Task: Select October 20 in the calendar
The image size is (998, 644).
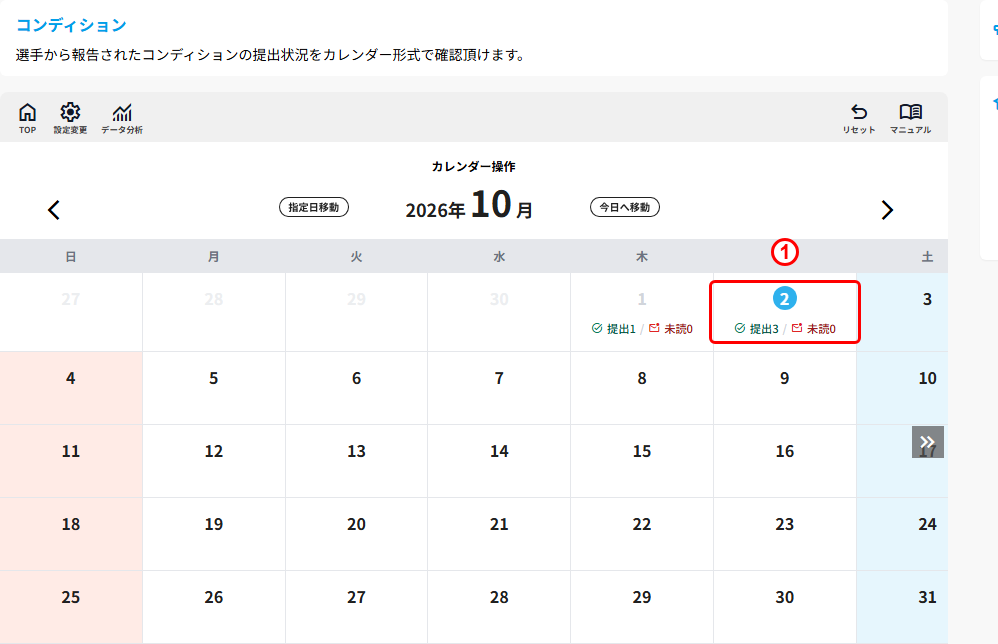Action: [x=356, y=524]
